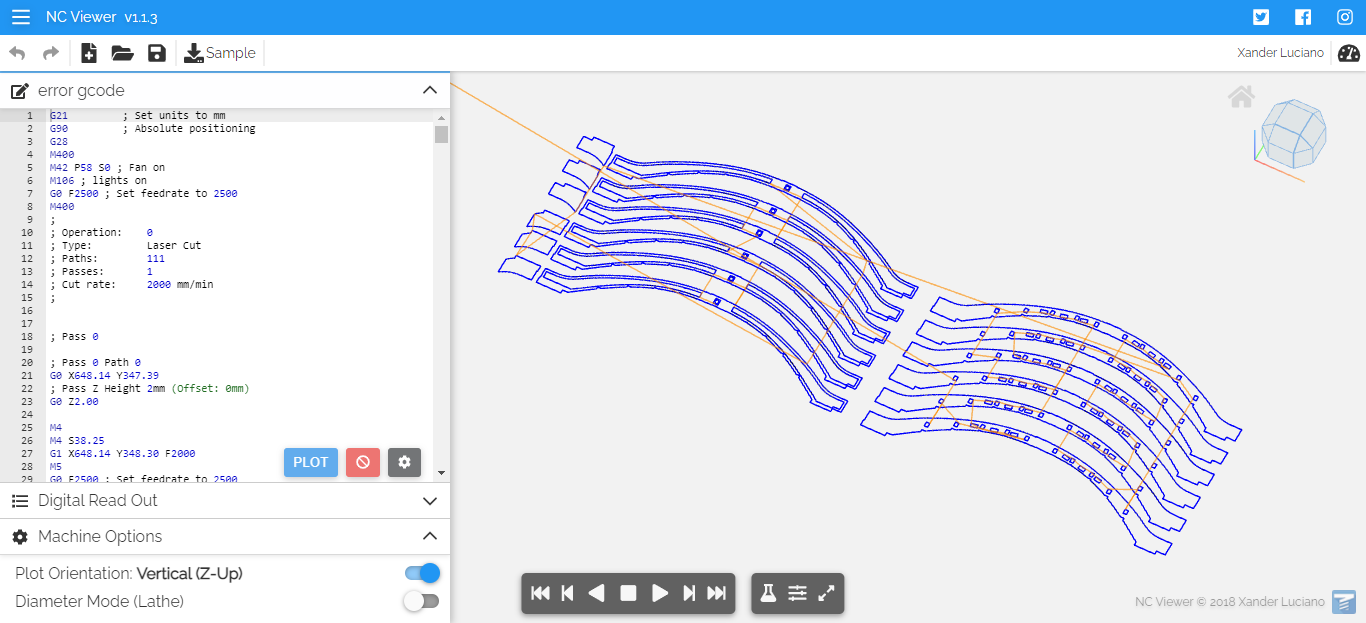
Task: Open a file with folder icon
Action: pos(122,53)
